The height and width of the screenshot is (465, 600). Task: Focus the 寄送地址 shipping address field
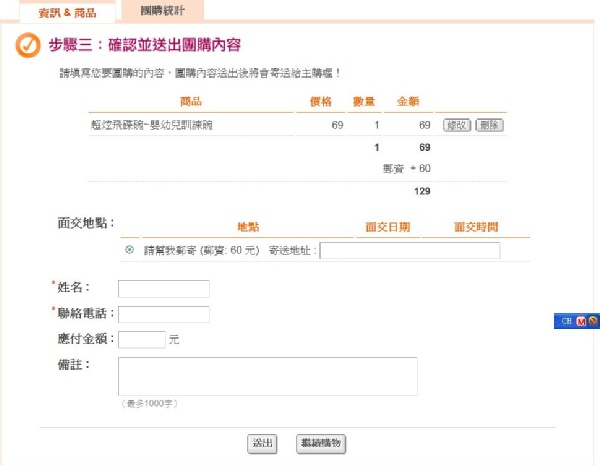point(409,250)
